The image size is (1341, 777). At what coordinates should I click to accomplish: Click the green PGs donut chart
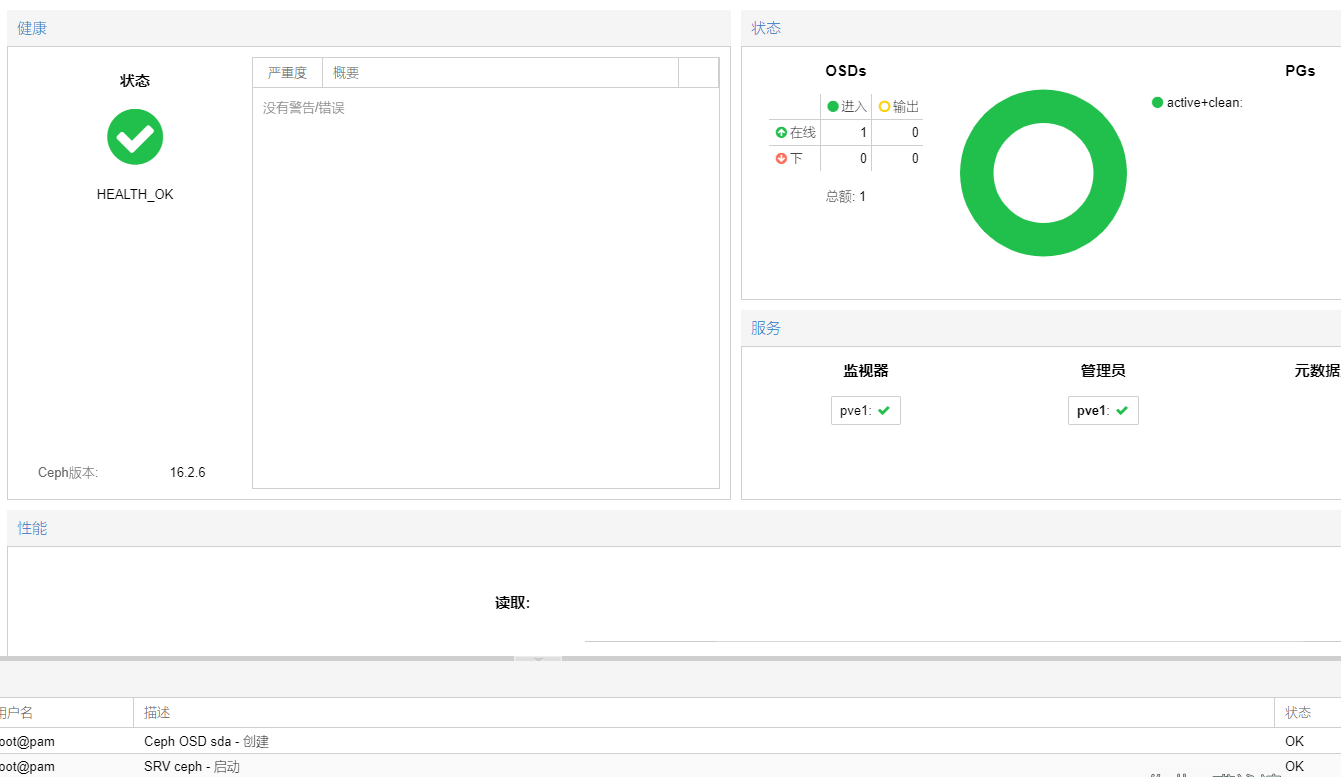point(1043,173)
